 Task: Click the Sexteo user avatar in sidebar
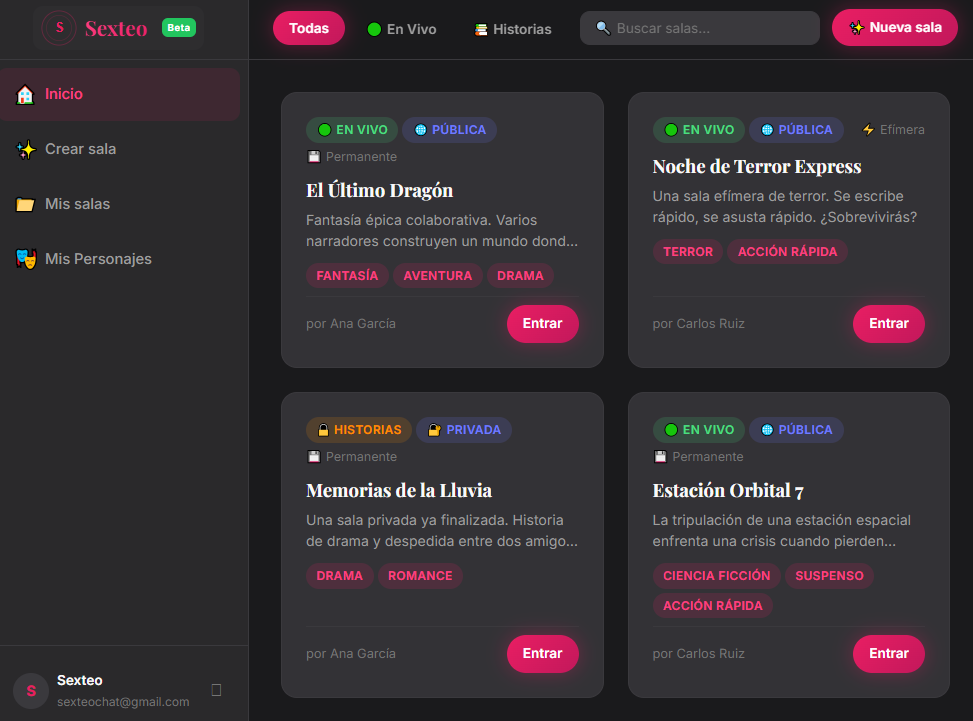[x=31, y=690]
